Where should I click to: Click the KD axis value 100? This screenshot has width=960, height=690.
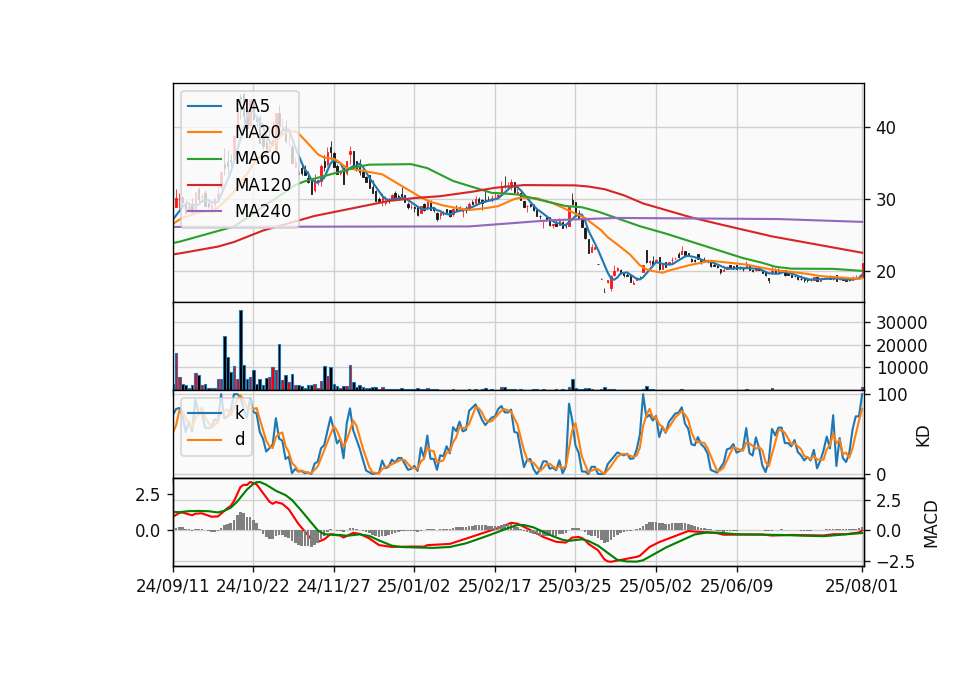pos(892,395)
